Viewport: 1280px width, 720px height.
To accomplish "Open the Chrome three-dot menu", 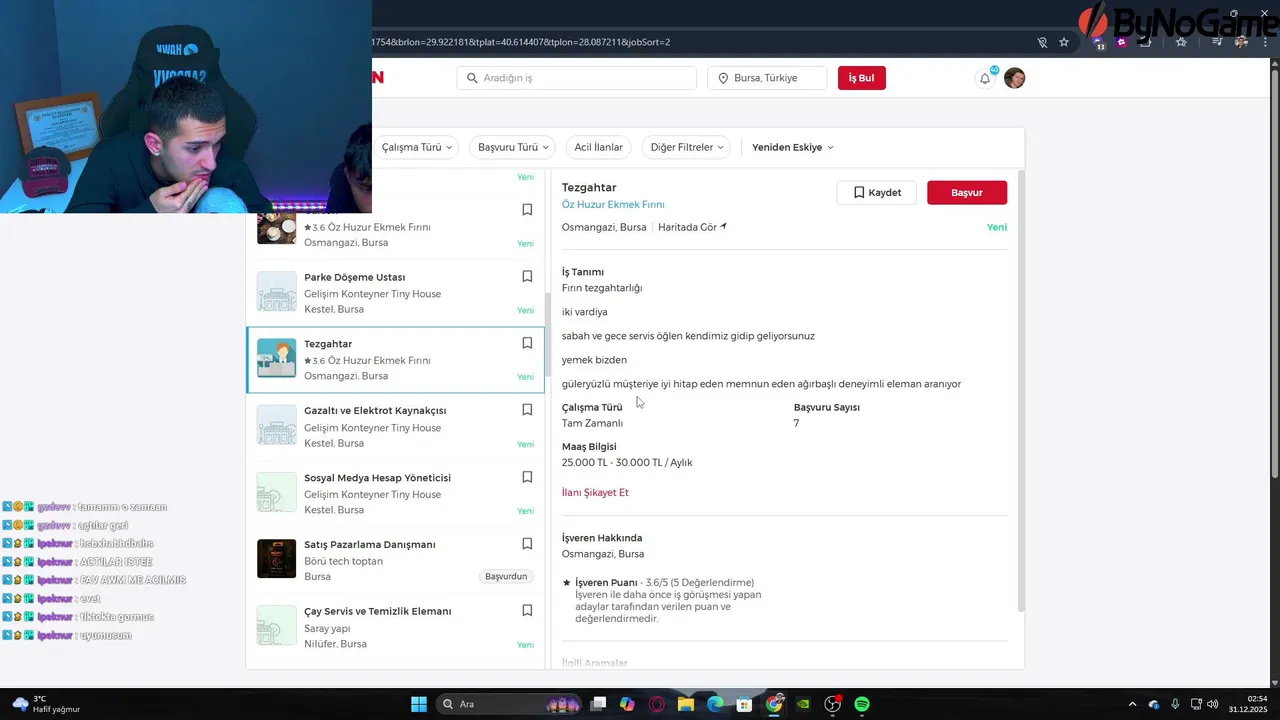I will (x=1266, y=42).
